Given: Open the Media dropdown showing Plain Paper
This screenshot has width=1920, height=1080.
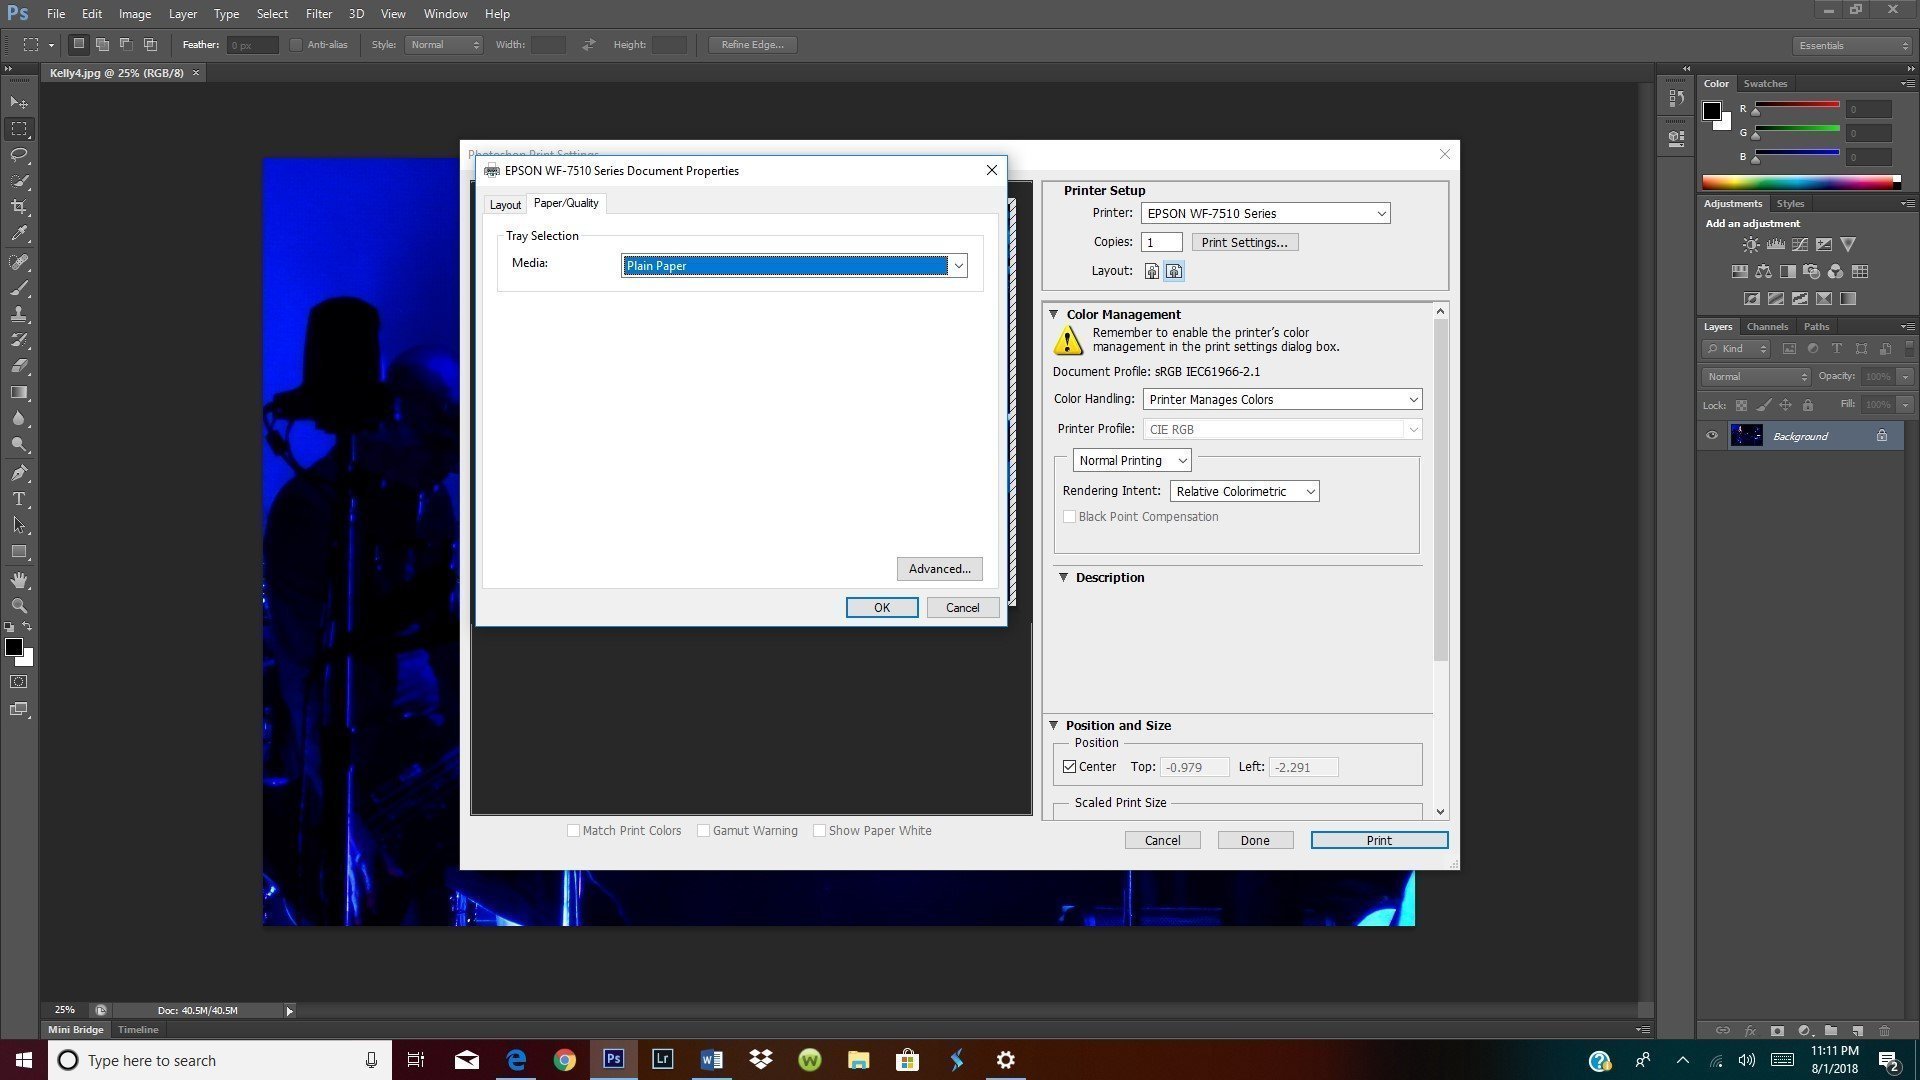Looking at the screenshot, I should point(794,266).
